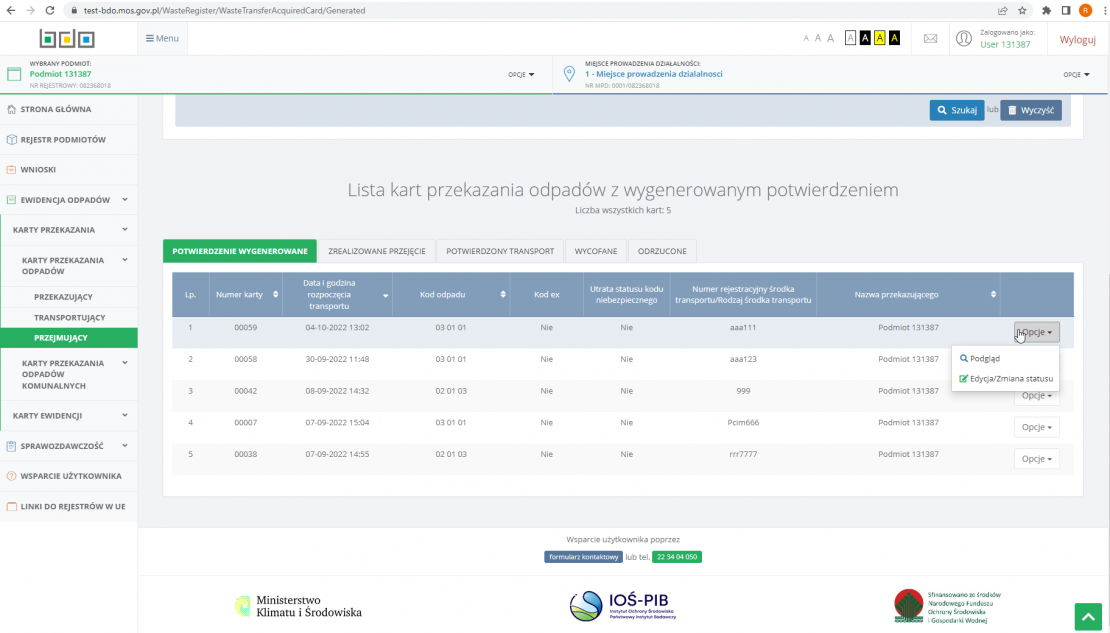Bookmark this page with the star icon
This screenshot has height=633, width=1110.
1022,10
